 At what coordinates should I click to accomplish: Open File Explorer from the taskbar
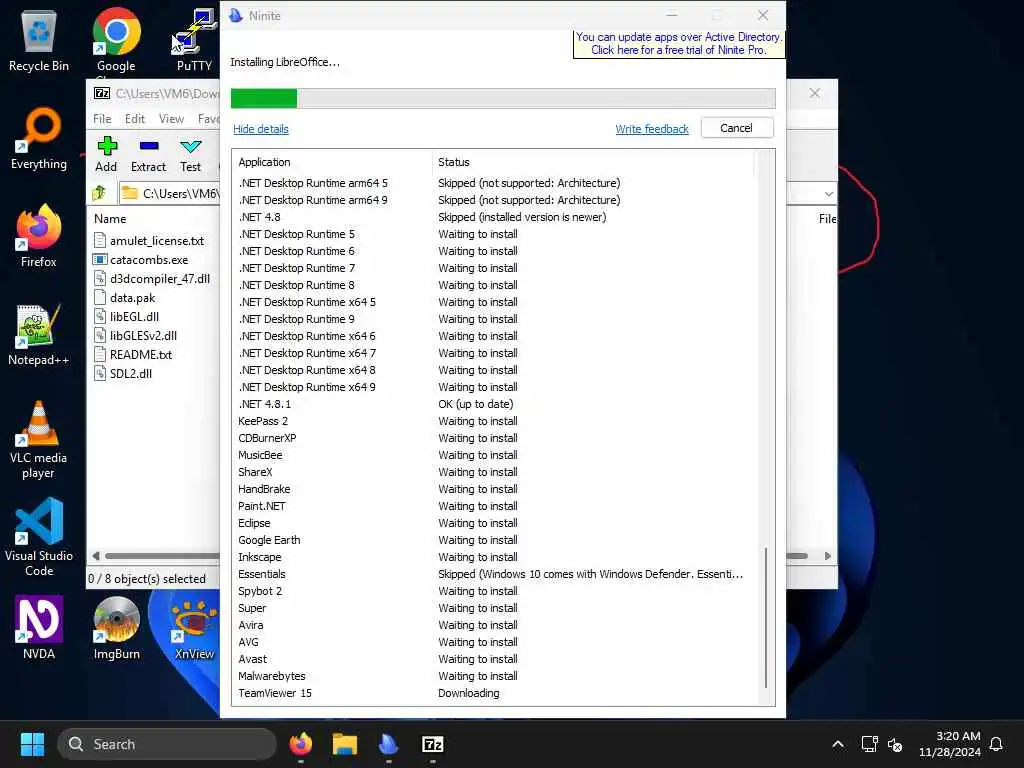tap(345, 744)
